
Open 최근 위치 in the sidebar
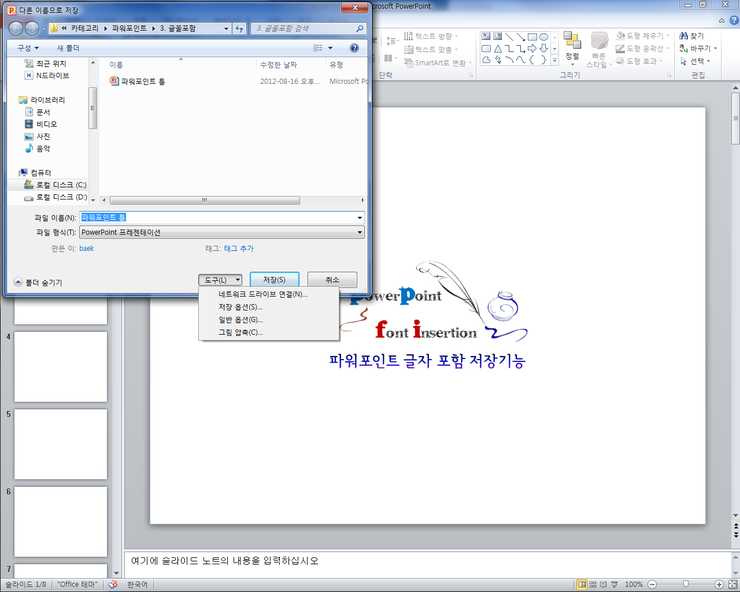coord(46,63)
